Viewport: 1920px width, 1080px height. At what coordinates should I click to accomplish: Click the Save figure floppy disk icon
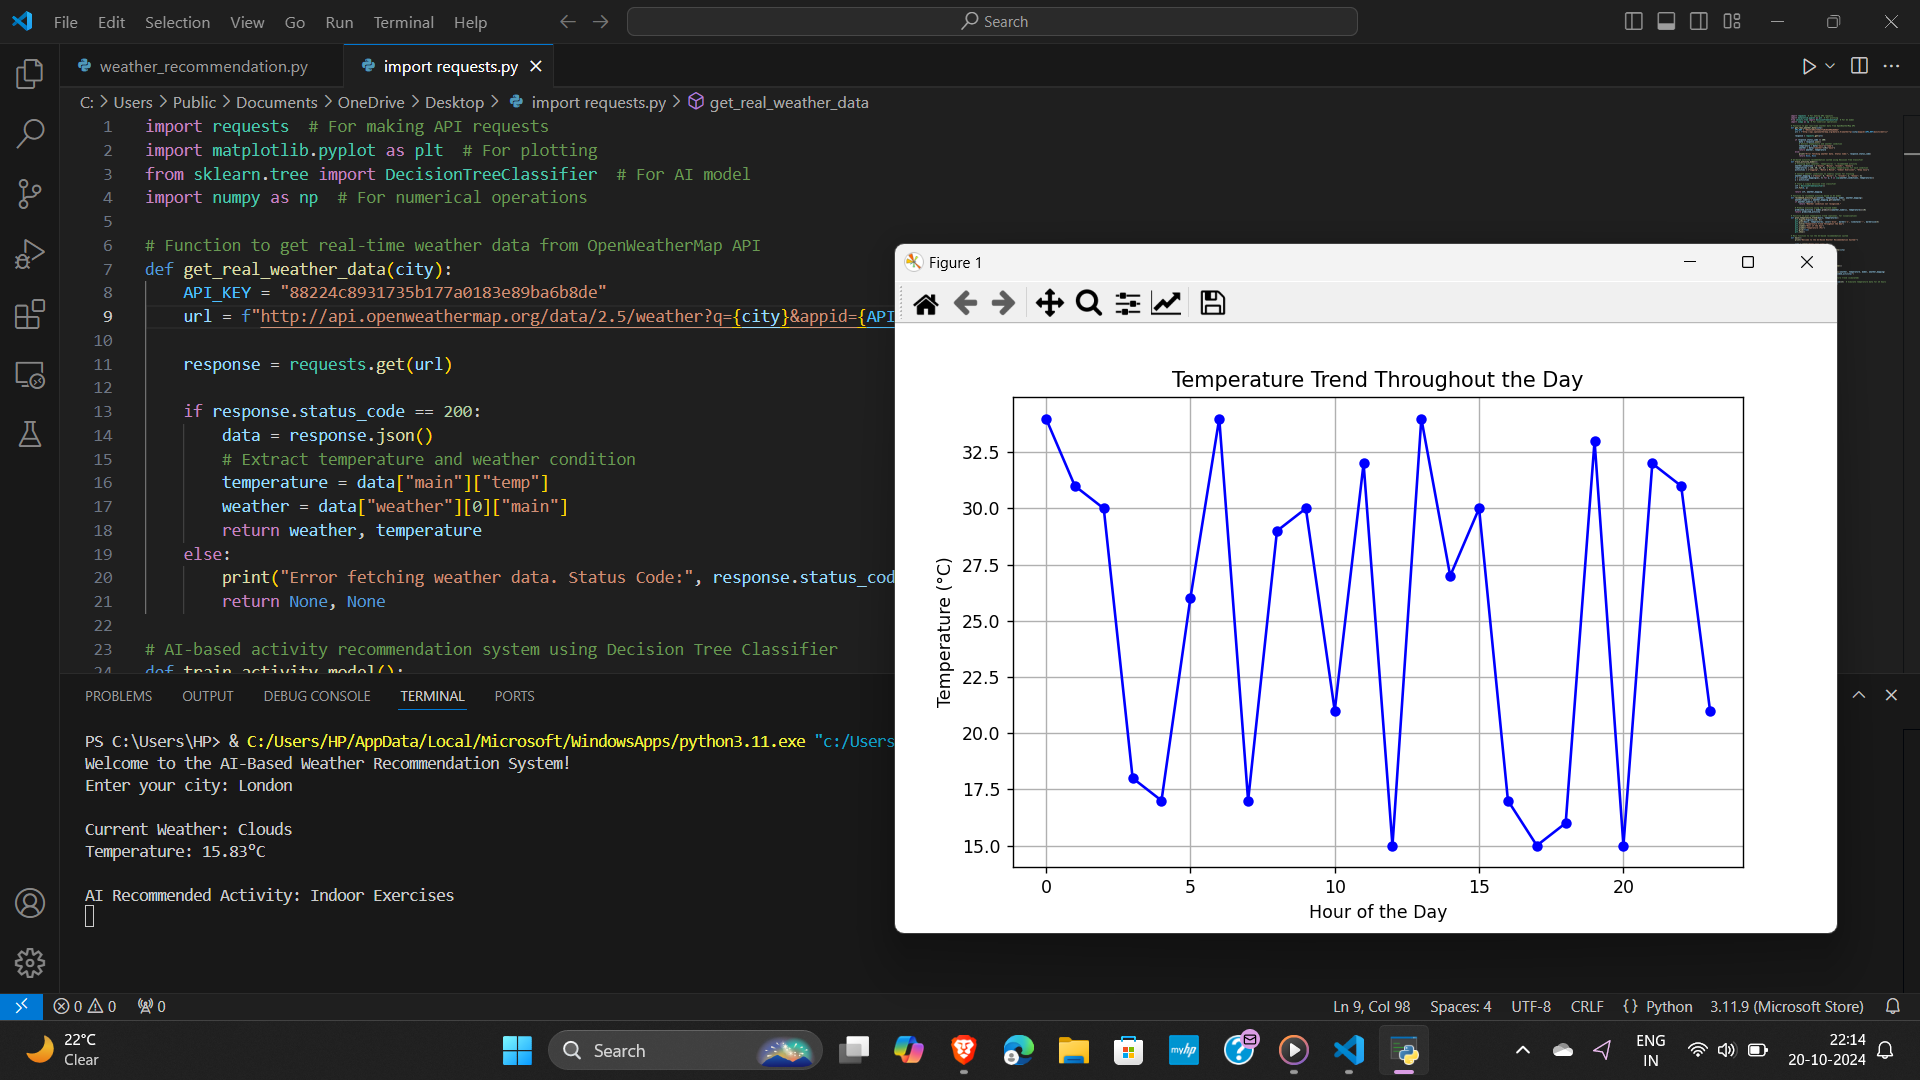[x=1212, y=303]
